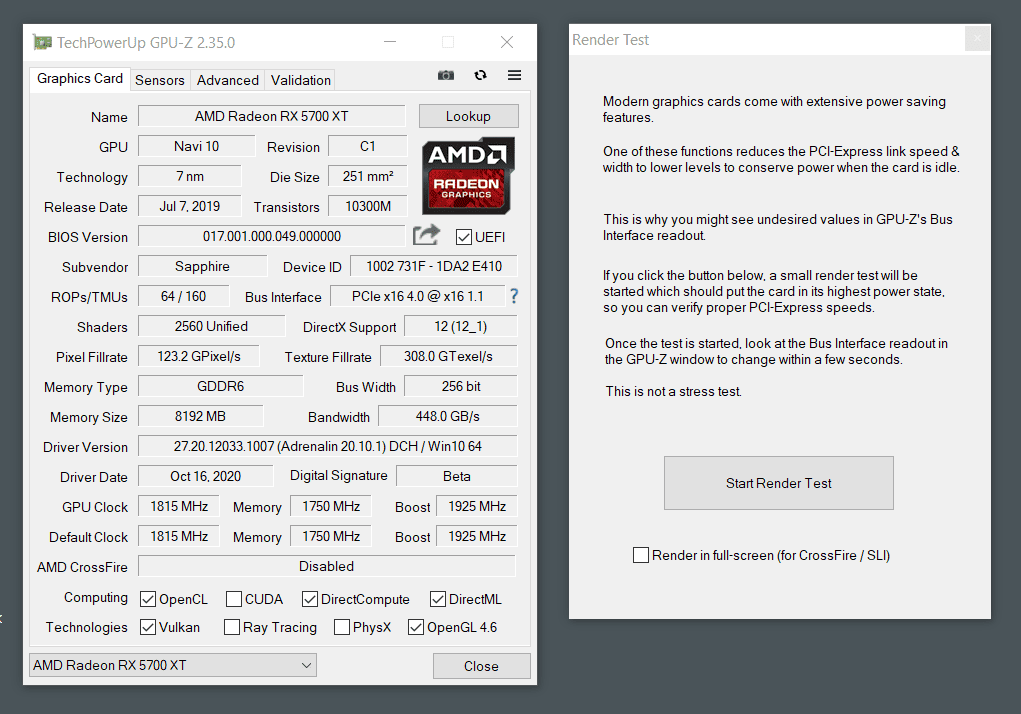Enable Render in full-screen checkbox
This screenshot has height=714, width=1021.
click(x=641, y=555)
